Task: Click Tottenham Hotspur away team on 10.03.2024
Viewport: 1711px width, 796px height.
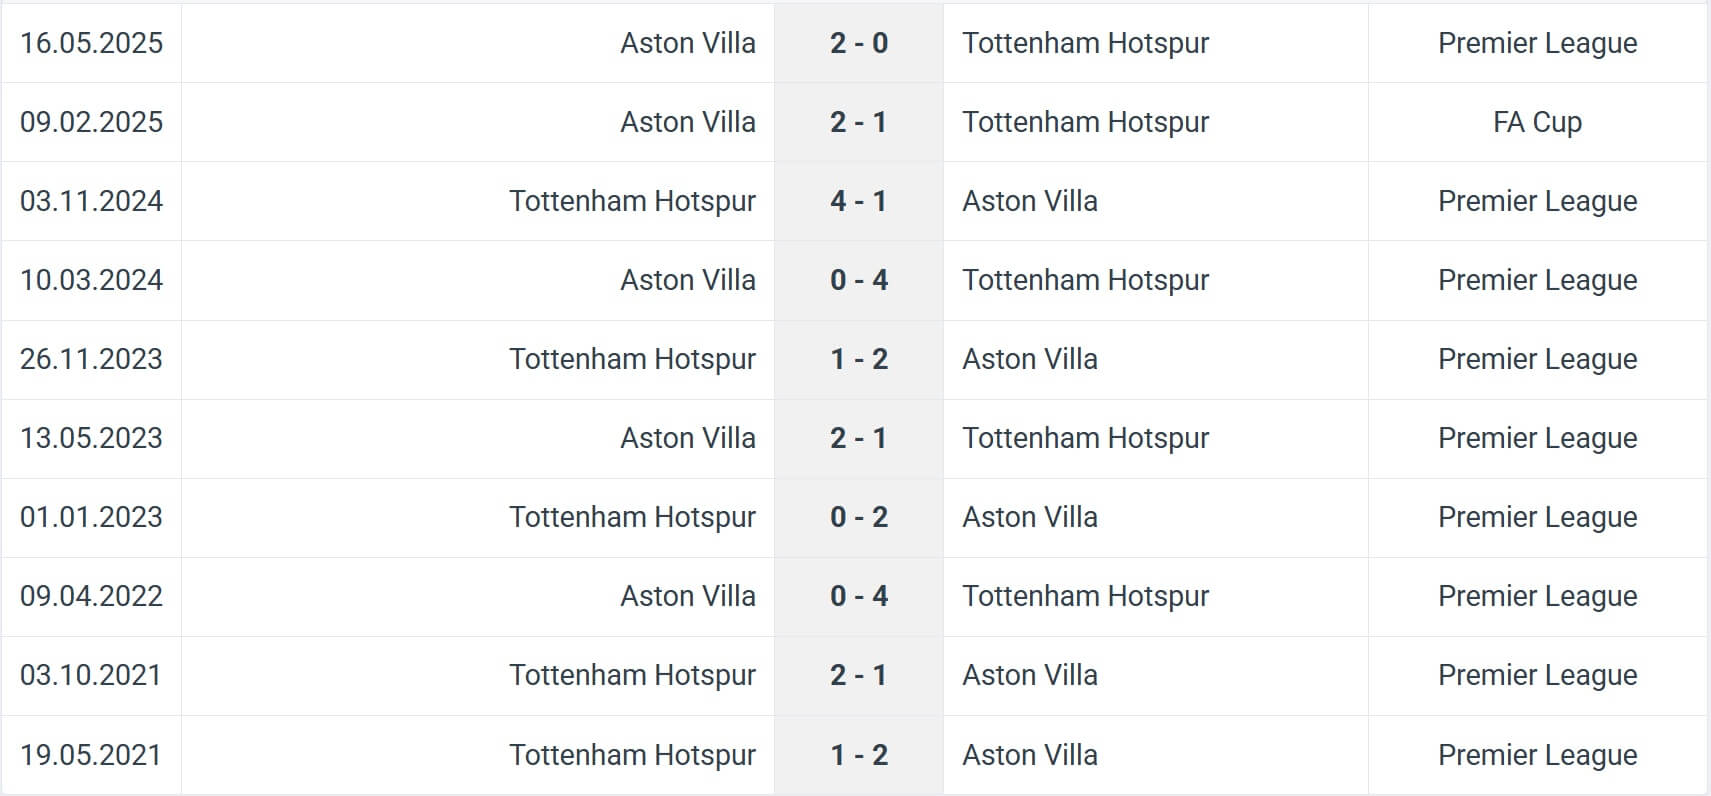Action: pos(1085,280)
